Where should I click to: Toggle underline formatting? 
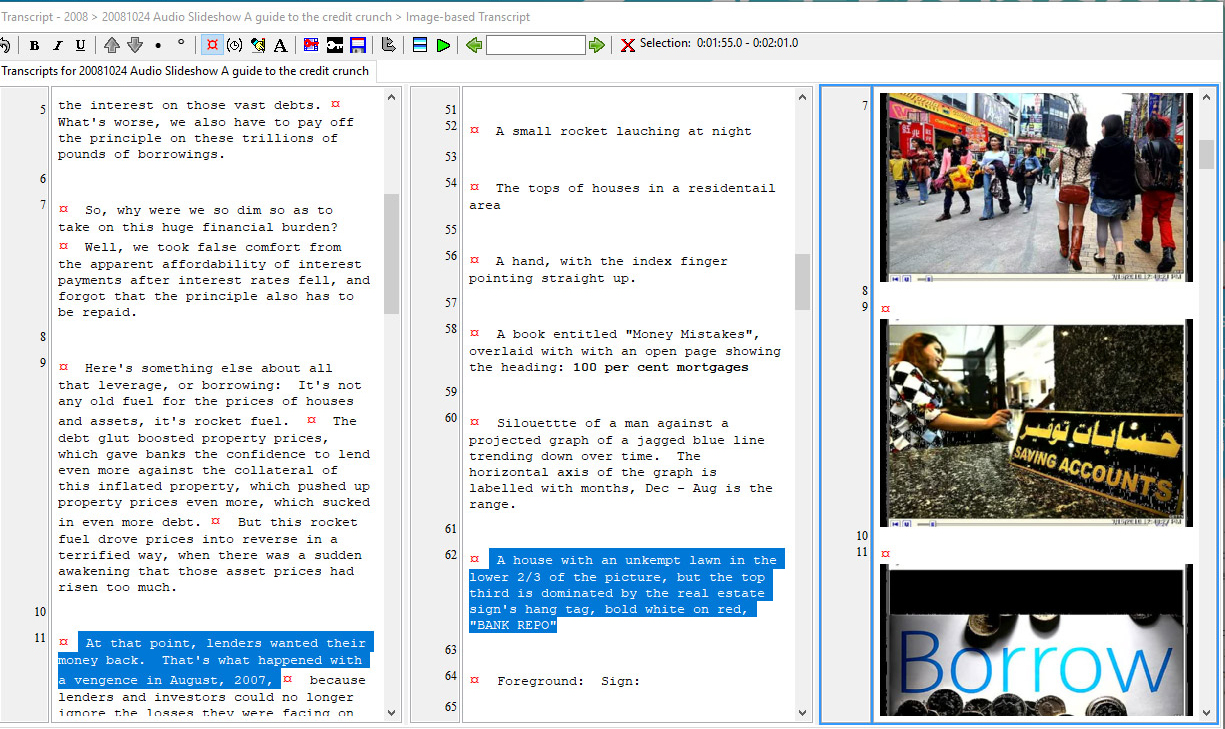pyautogui.click(x=80, y=45)
